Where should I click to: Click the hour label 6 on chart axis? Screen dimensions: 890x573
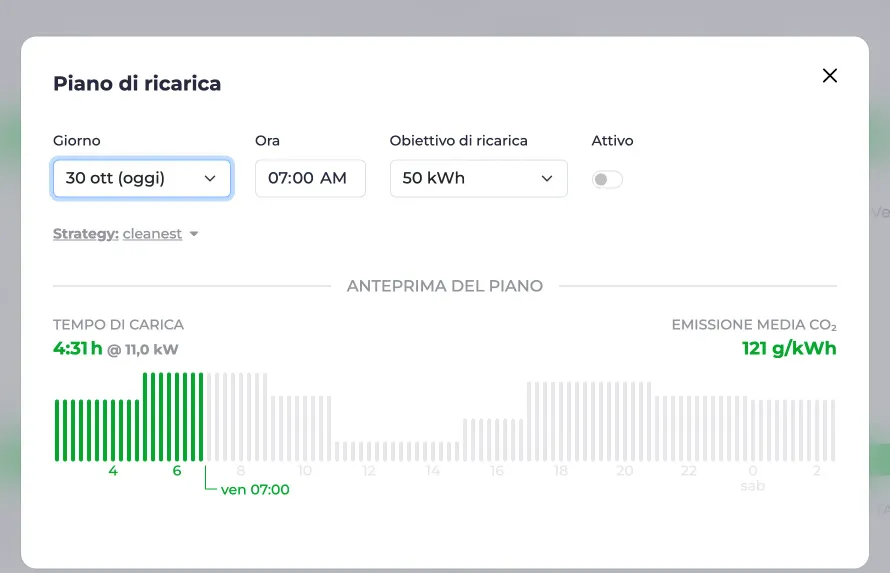(177, 471)
